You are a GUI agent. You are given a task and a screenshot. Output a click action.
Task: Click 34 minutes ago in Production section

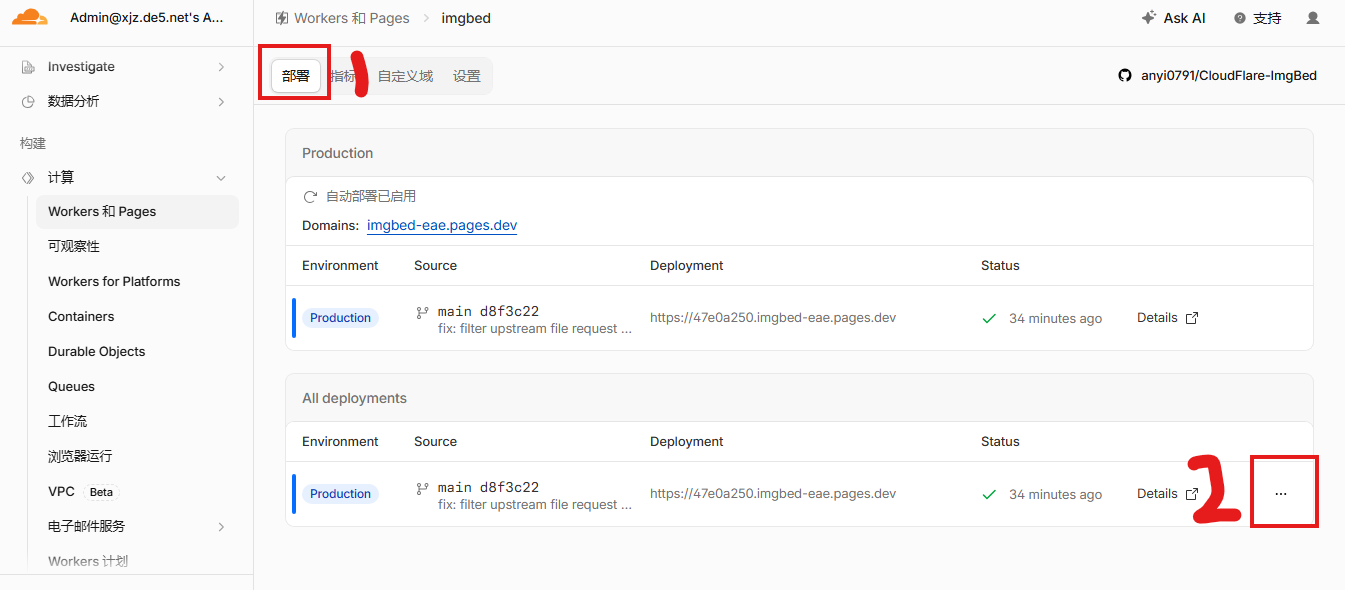[1055, 319]
